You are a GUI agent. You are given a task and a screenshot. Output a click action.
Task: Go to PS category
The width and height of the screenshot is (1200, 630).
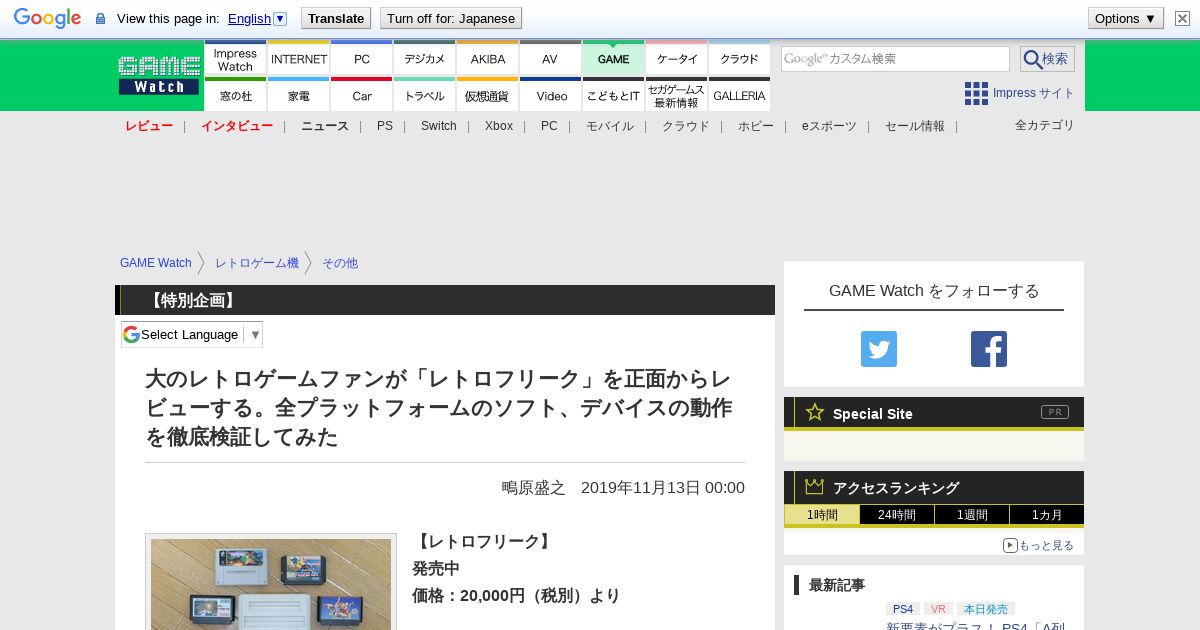385,126
